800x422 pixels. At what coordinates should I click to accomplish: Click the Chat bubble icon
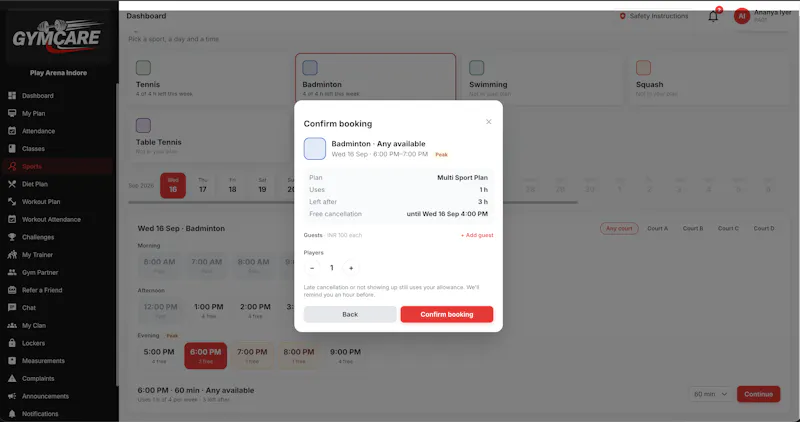click(x=12, y=308)
